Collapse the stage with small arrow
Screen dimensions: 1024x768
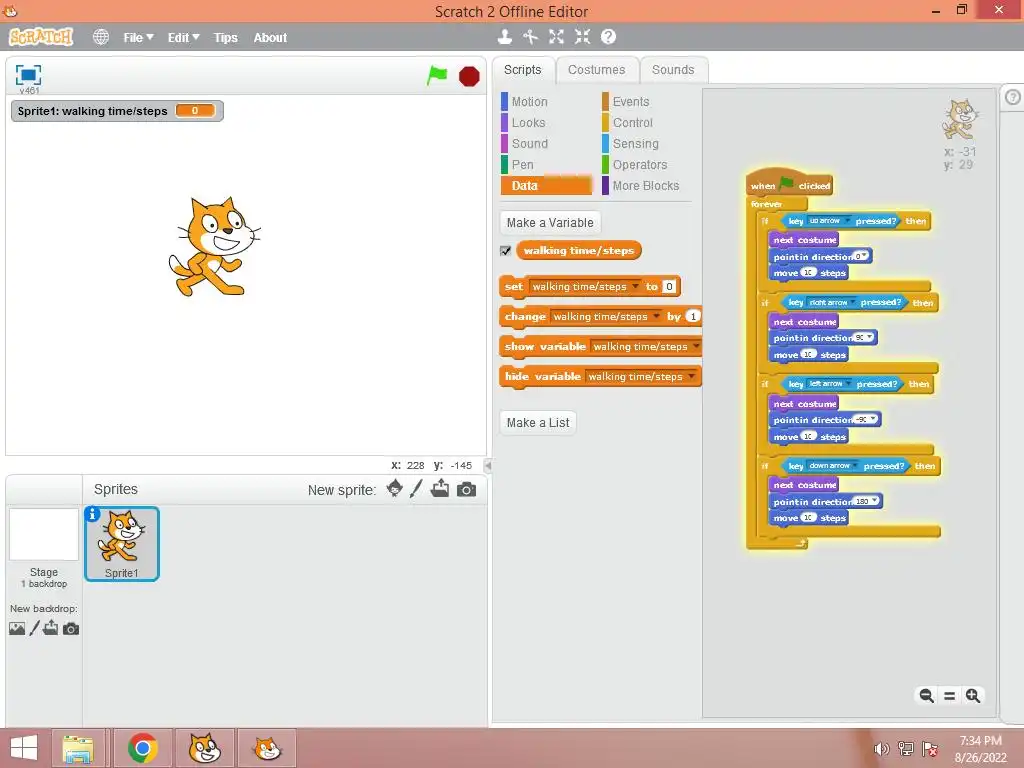tap(488, 466)
